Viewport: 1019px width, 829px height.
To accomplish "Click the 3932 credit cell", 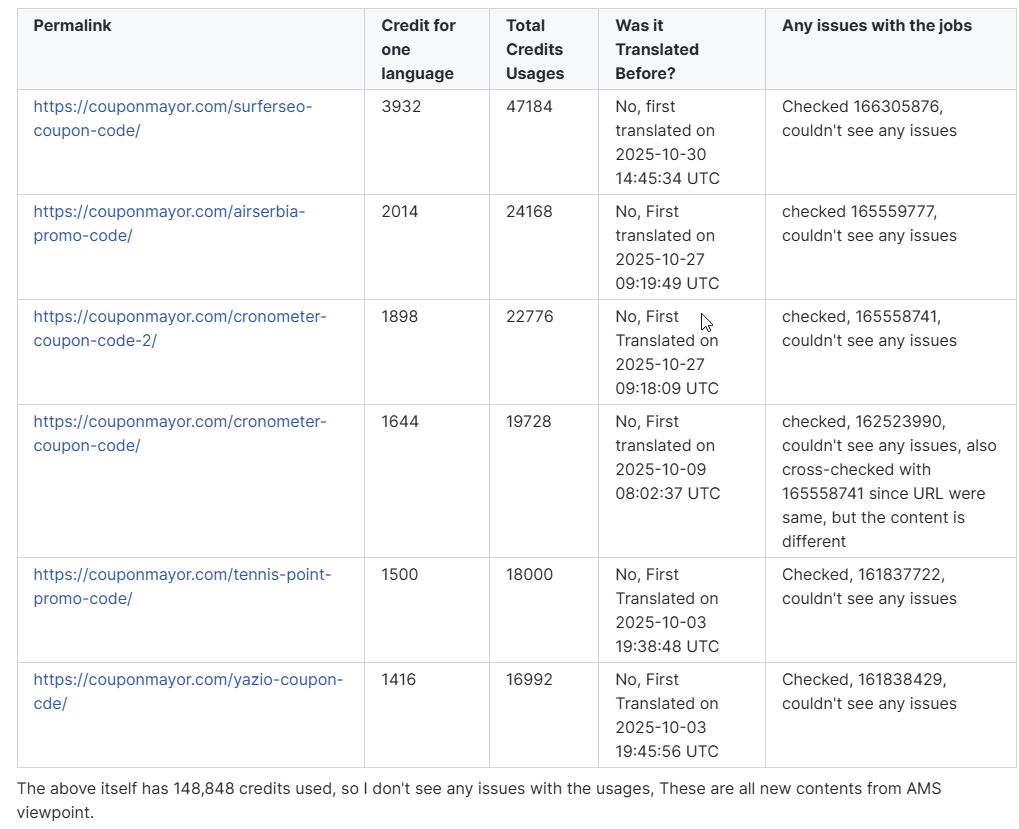I will pyautogui.click(x=400, y=106).
